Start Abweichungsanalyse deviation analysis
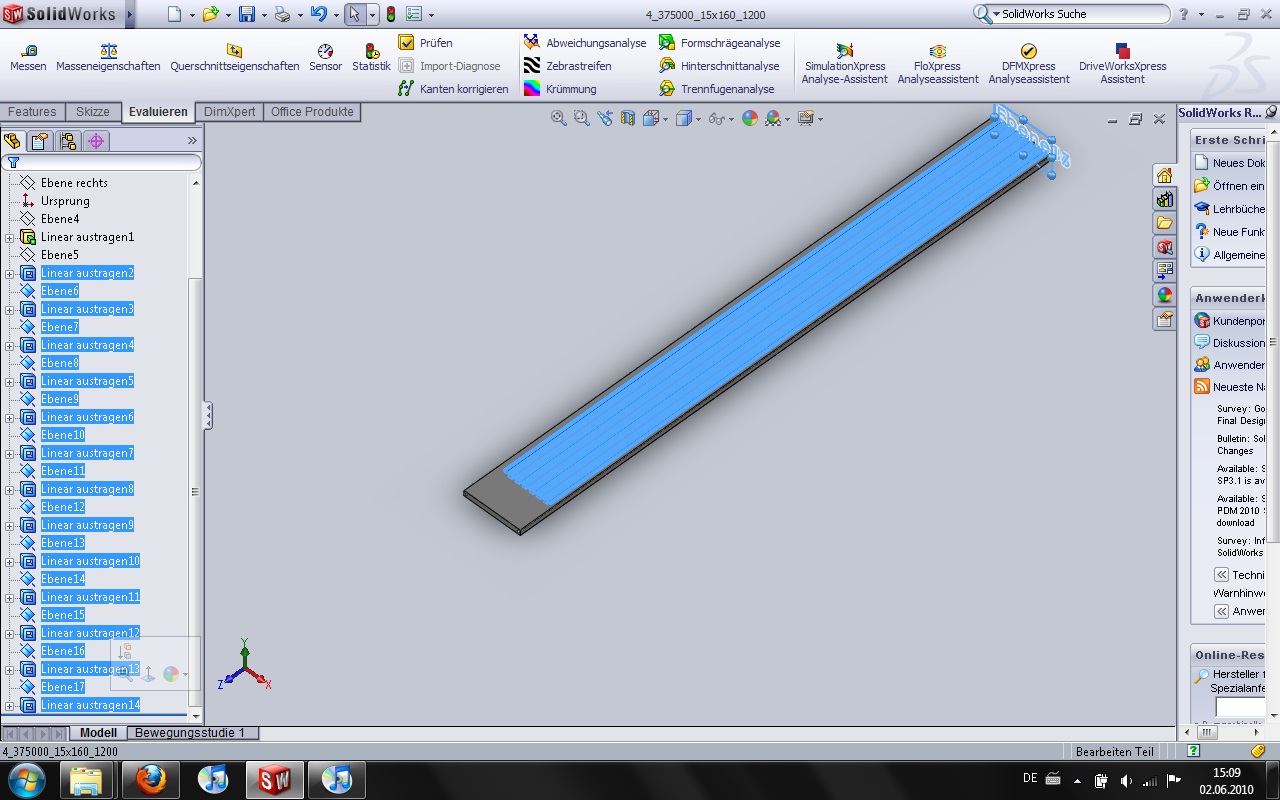1280x800 pixels. [585, 43]
